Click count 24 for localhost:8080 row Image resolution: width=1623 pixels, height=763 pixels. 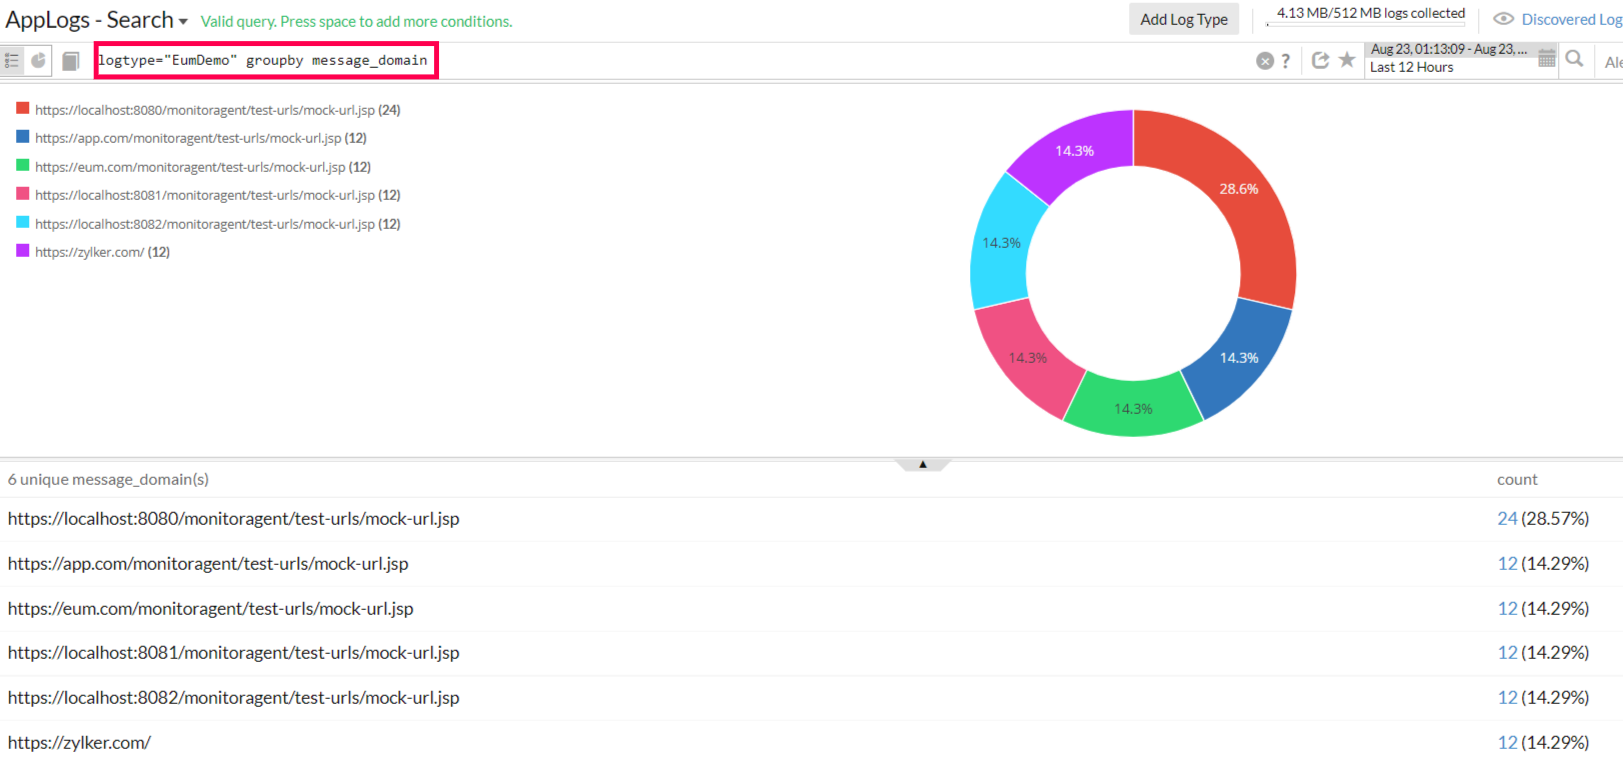tap(1507, 518)
